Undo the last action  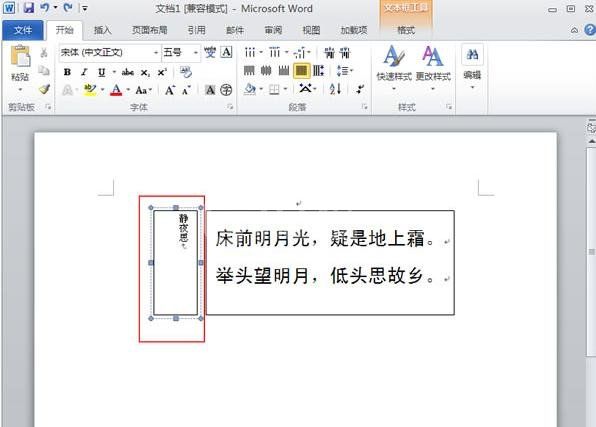[45, 8]
